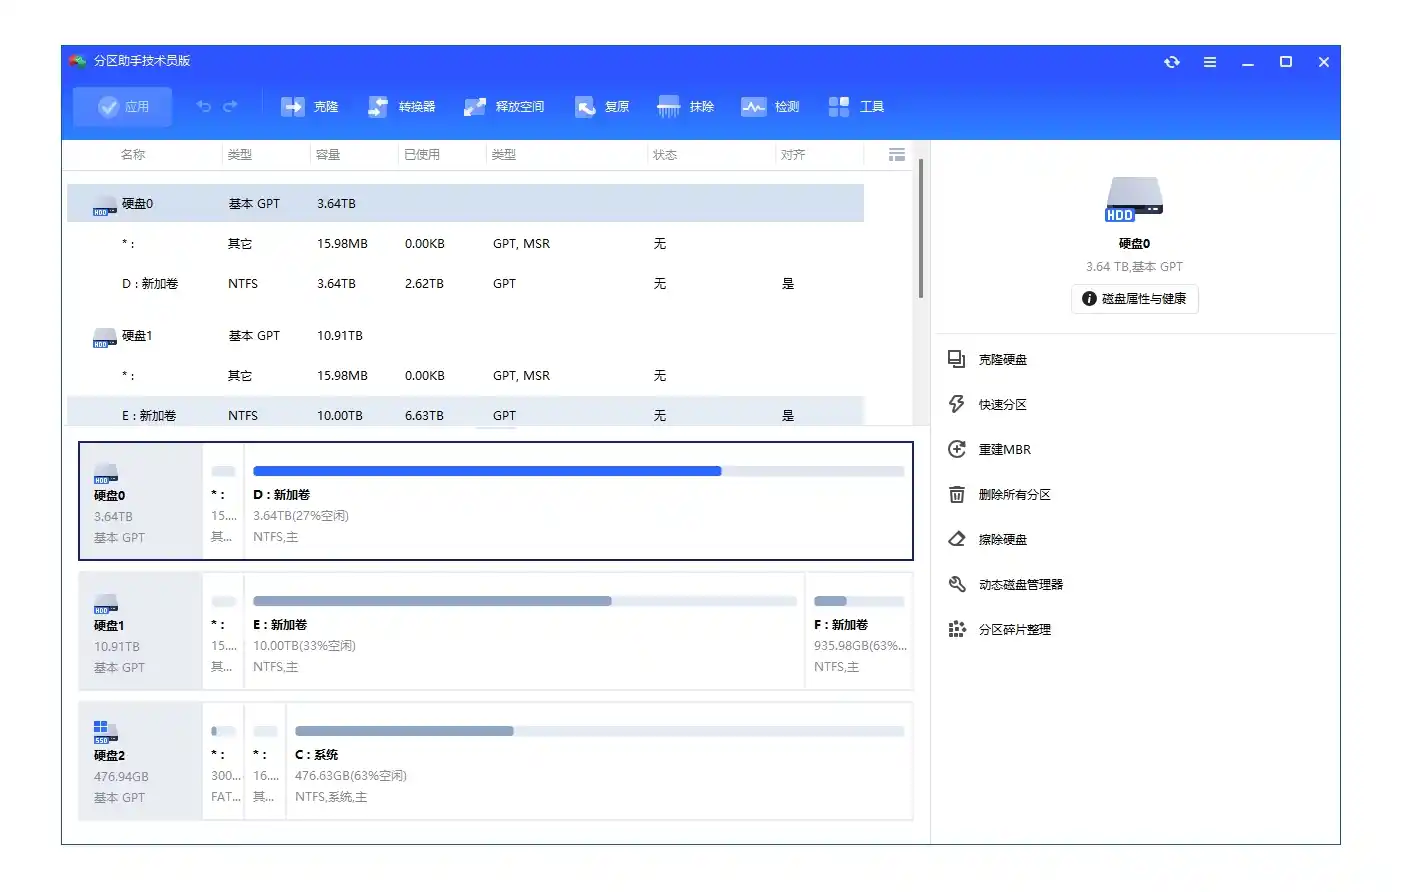Select the E: 新加卷 row in list
This screenshot has width=1410, height=892.
pyautogui.click(x=465, y=412)
